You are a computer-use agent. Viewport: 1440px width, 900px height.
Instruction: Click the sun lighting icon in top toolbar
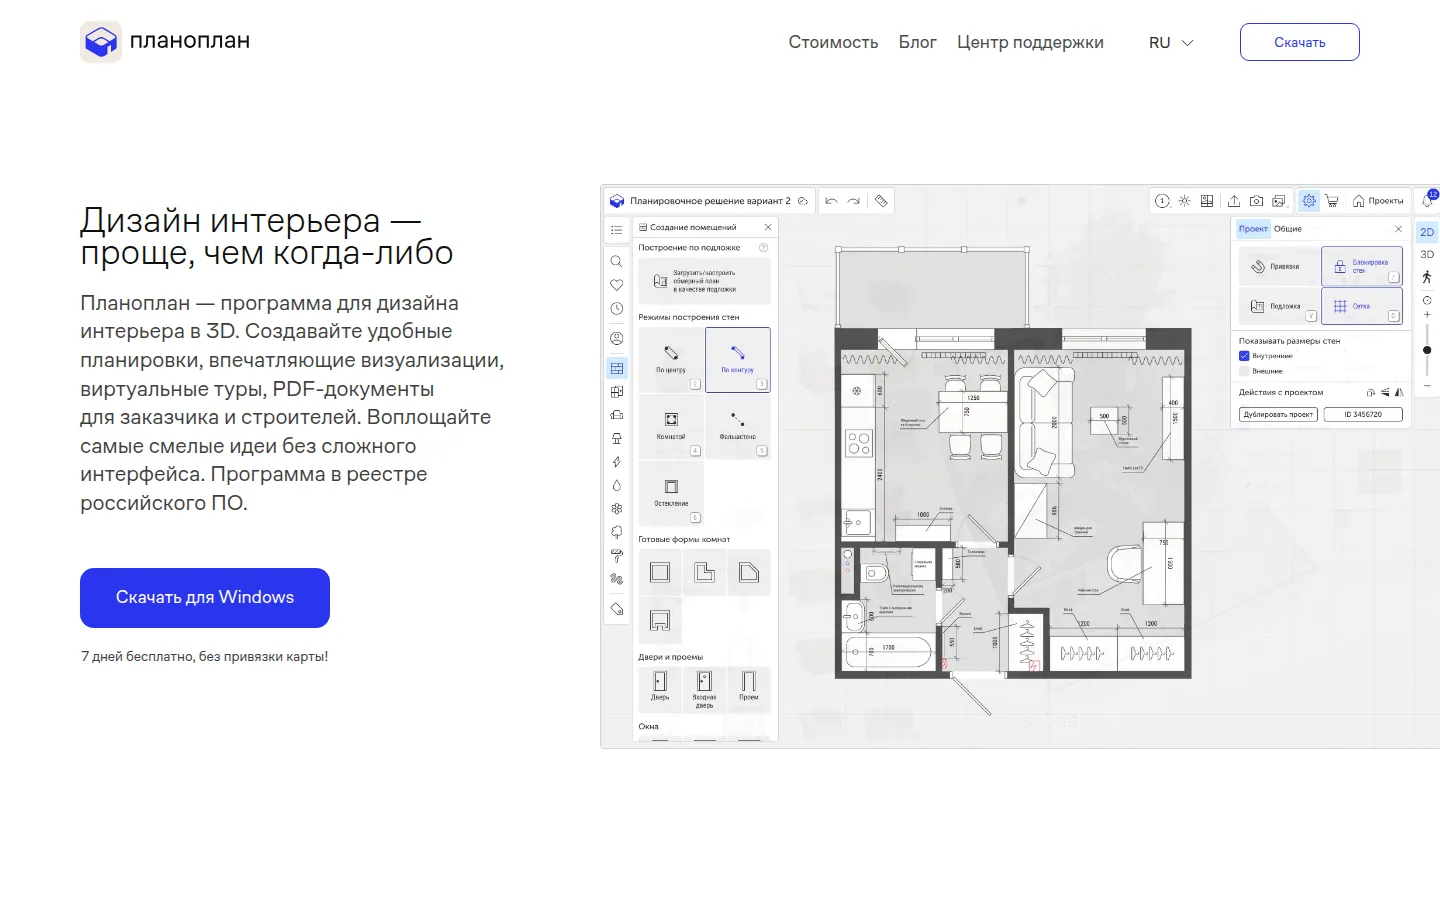tap(1185, 201)
